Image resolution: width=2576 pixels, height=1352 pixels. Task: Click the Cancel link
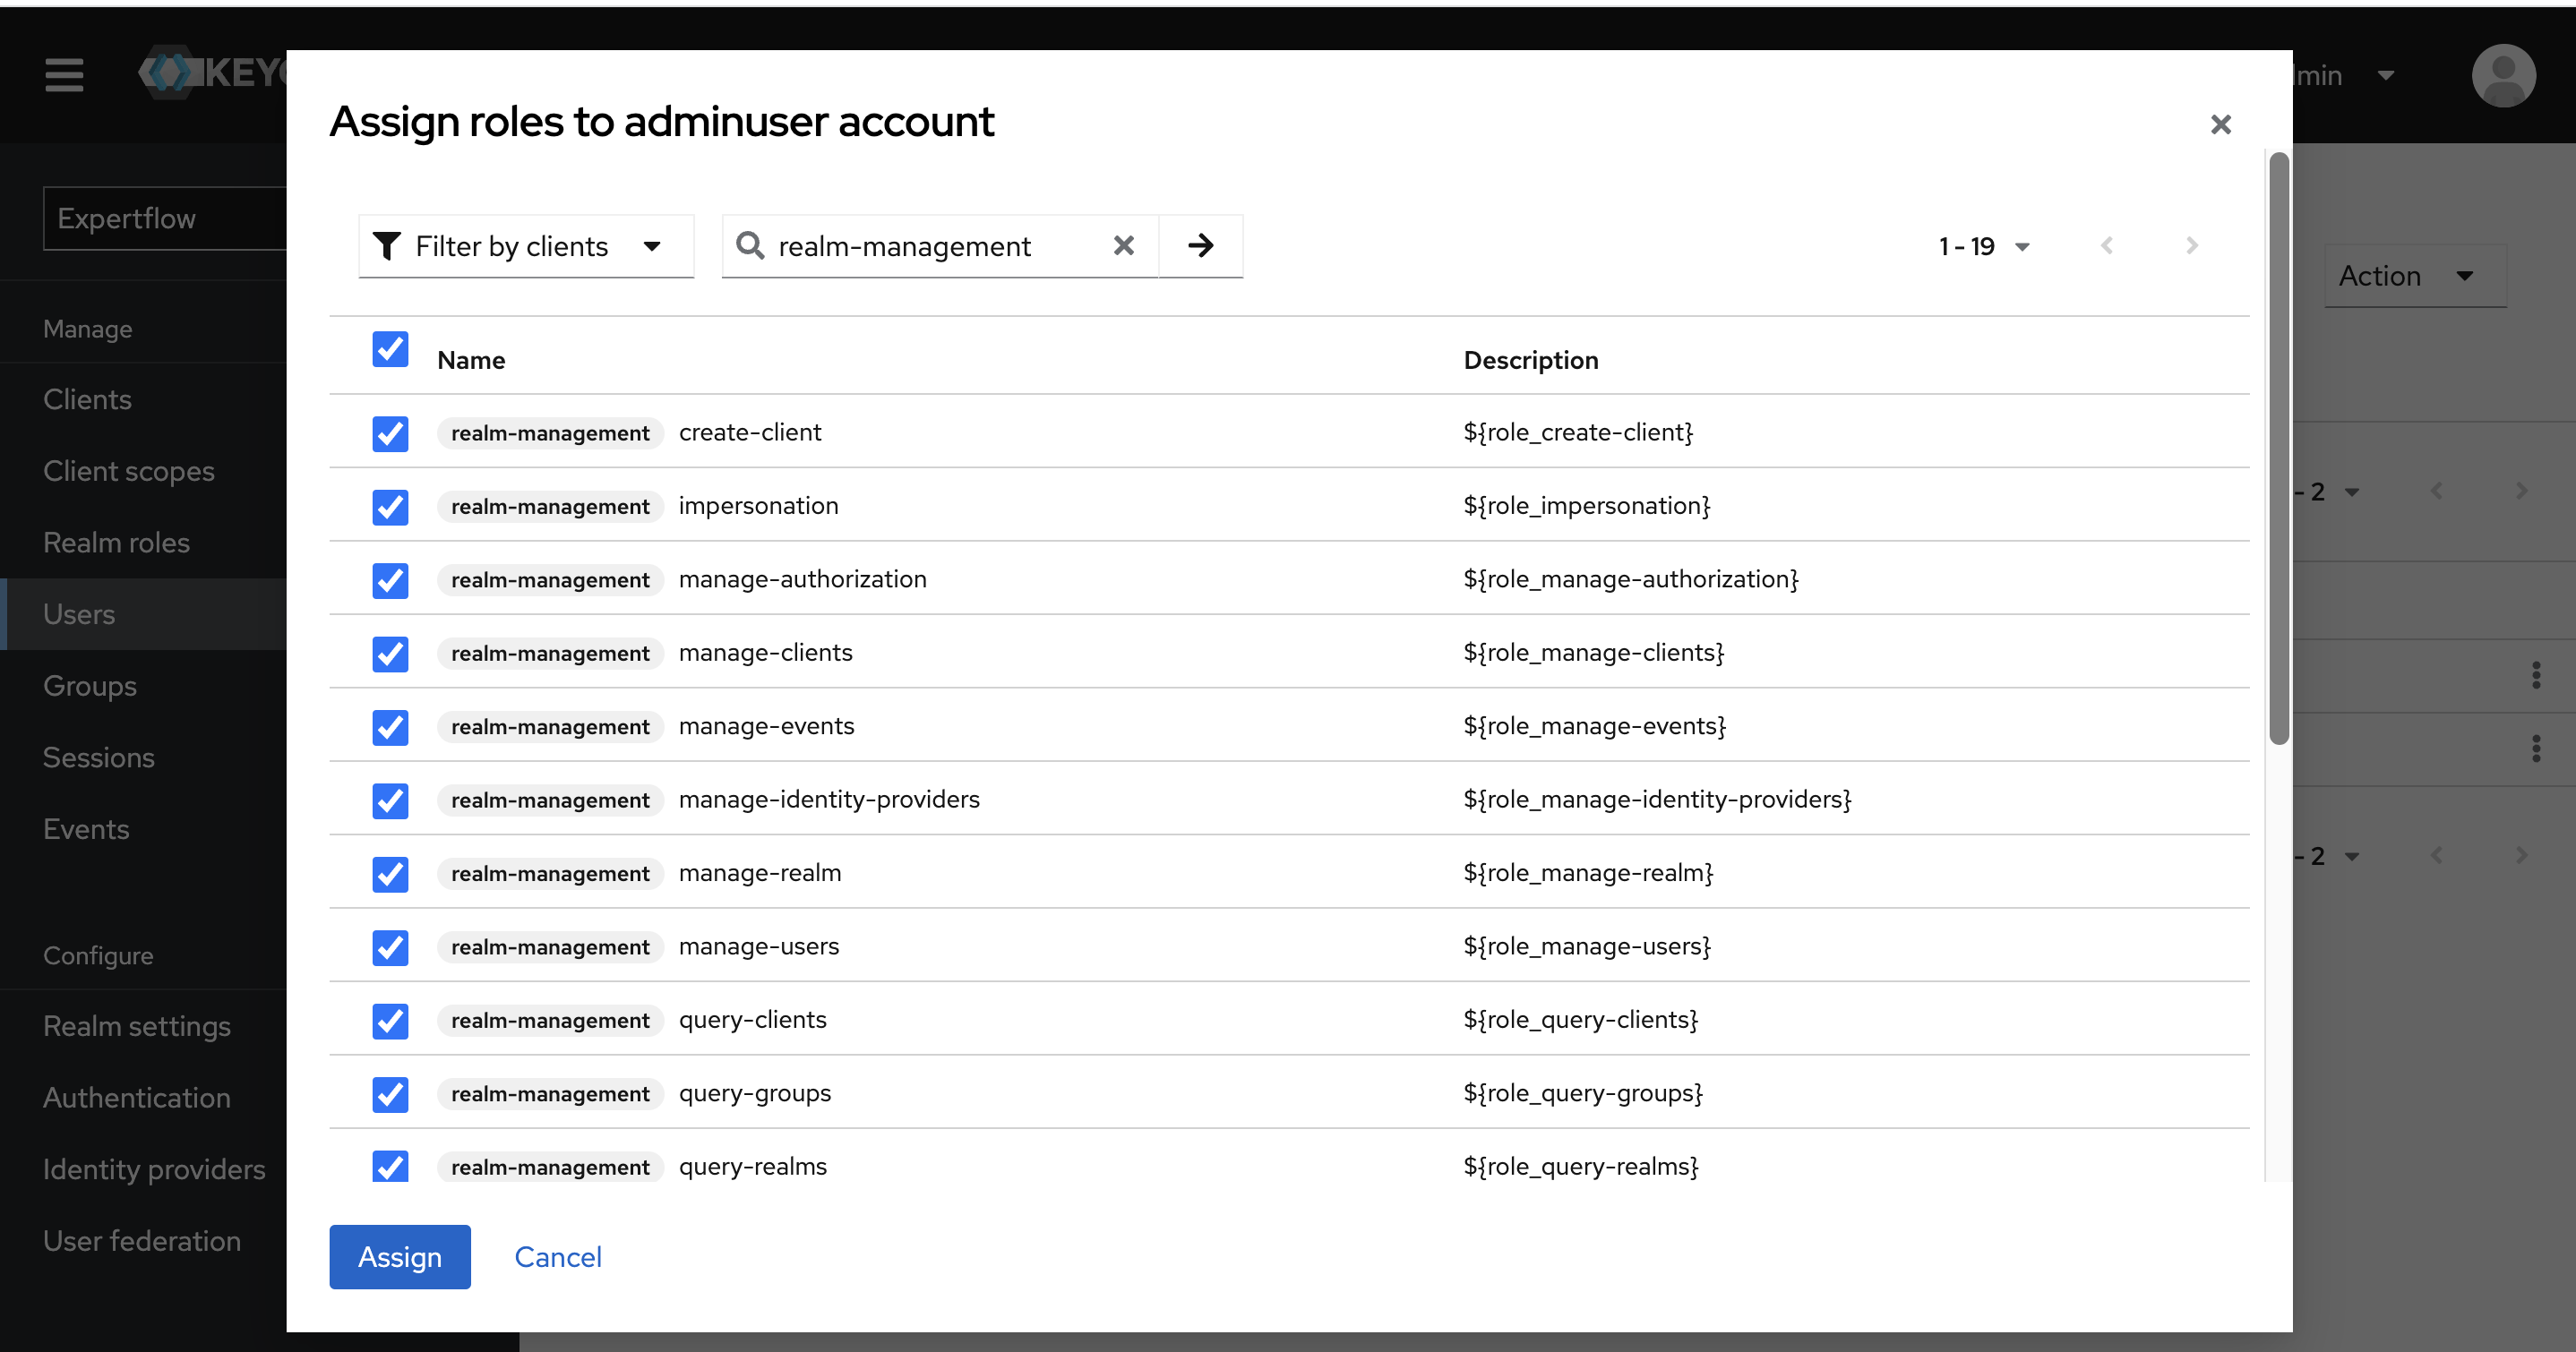[x=557, y=1257]
